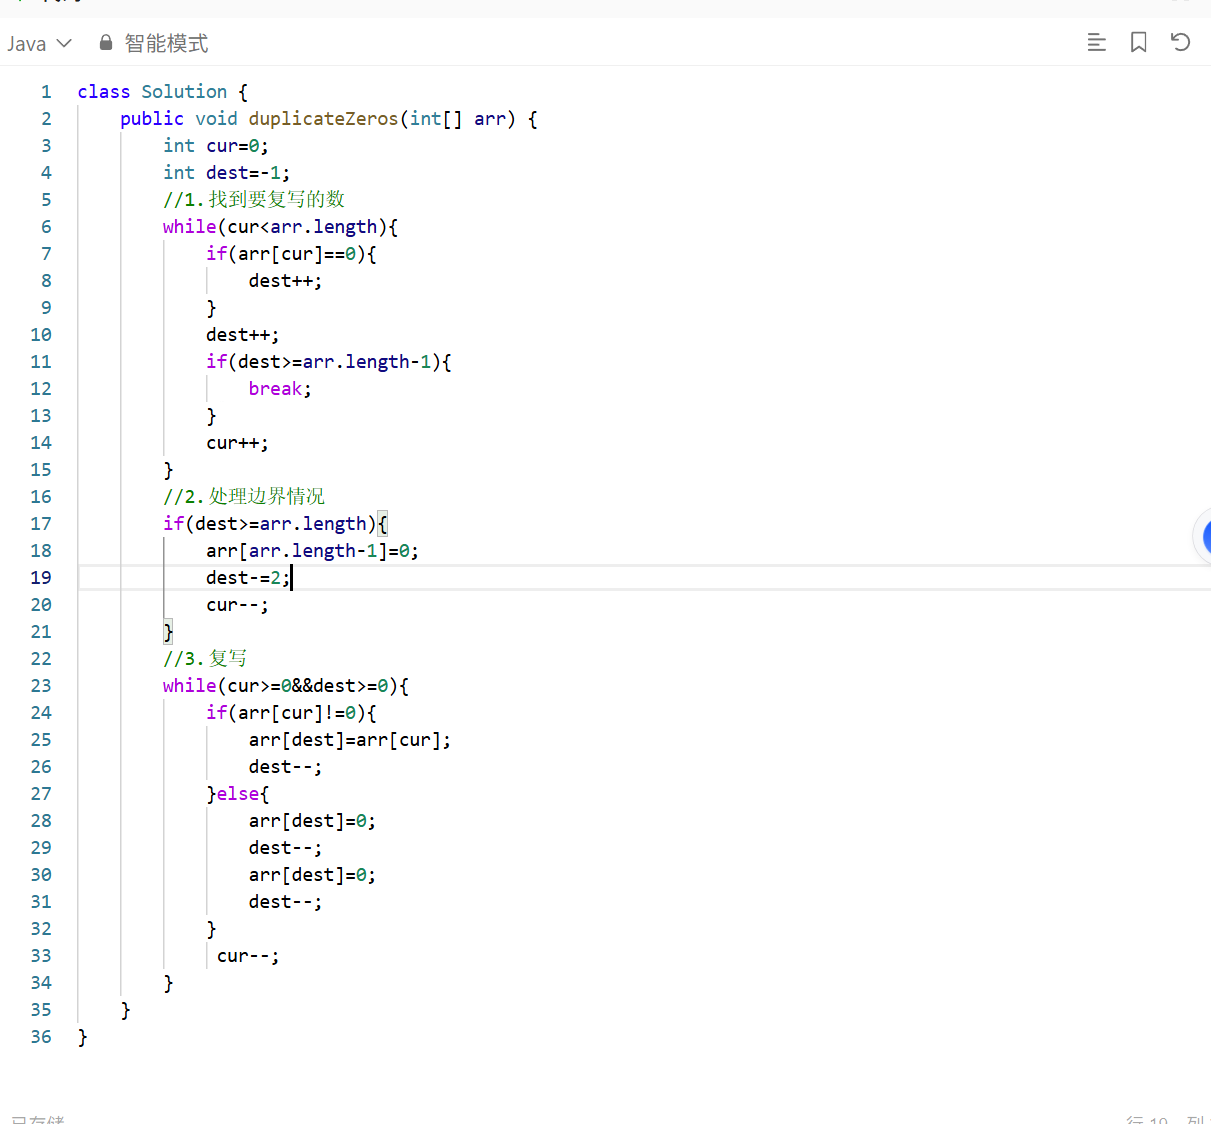
Task: Click the blue floating button at the right edge
Action: (1204, 537)
